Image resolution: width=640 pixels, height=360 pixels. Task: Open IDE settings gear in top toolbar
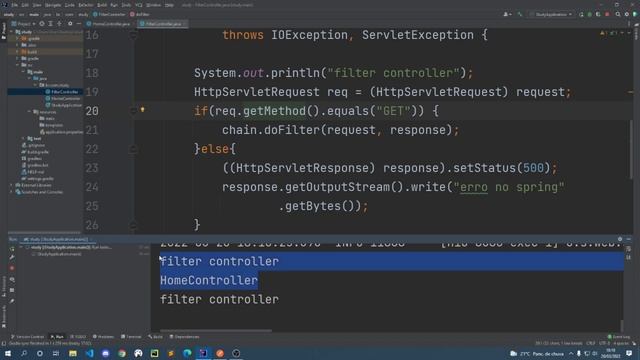pos(627,14)
